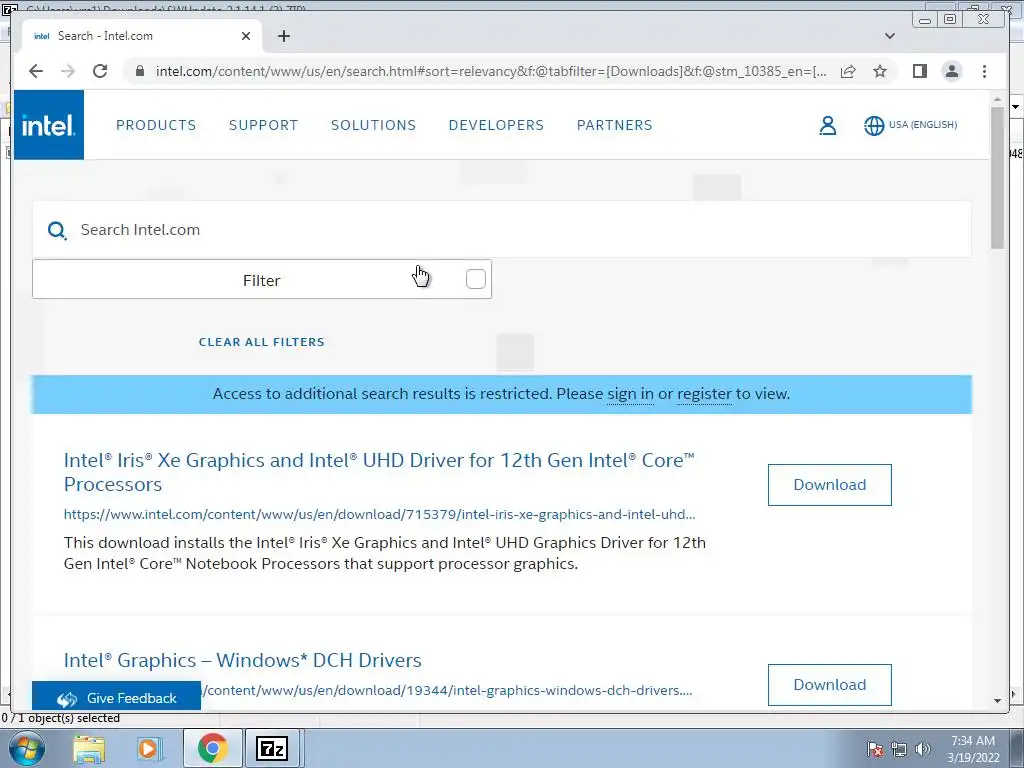Screen dimensions: 1024x768
Task: Reload the Intel search page
Action: (x=100, y=71)
